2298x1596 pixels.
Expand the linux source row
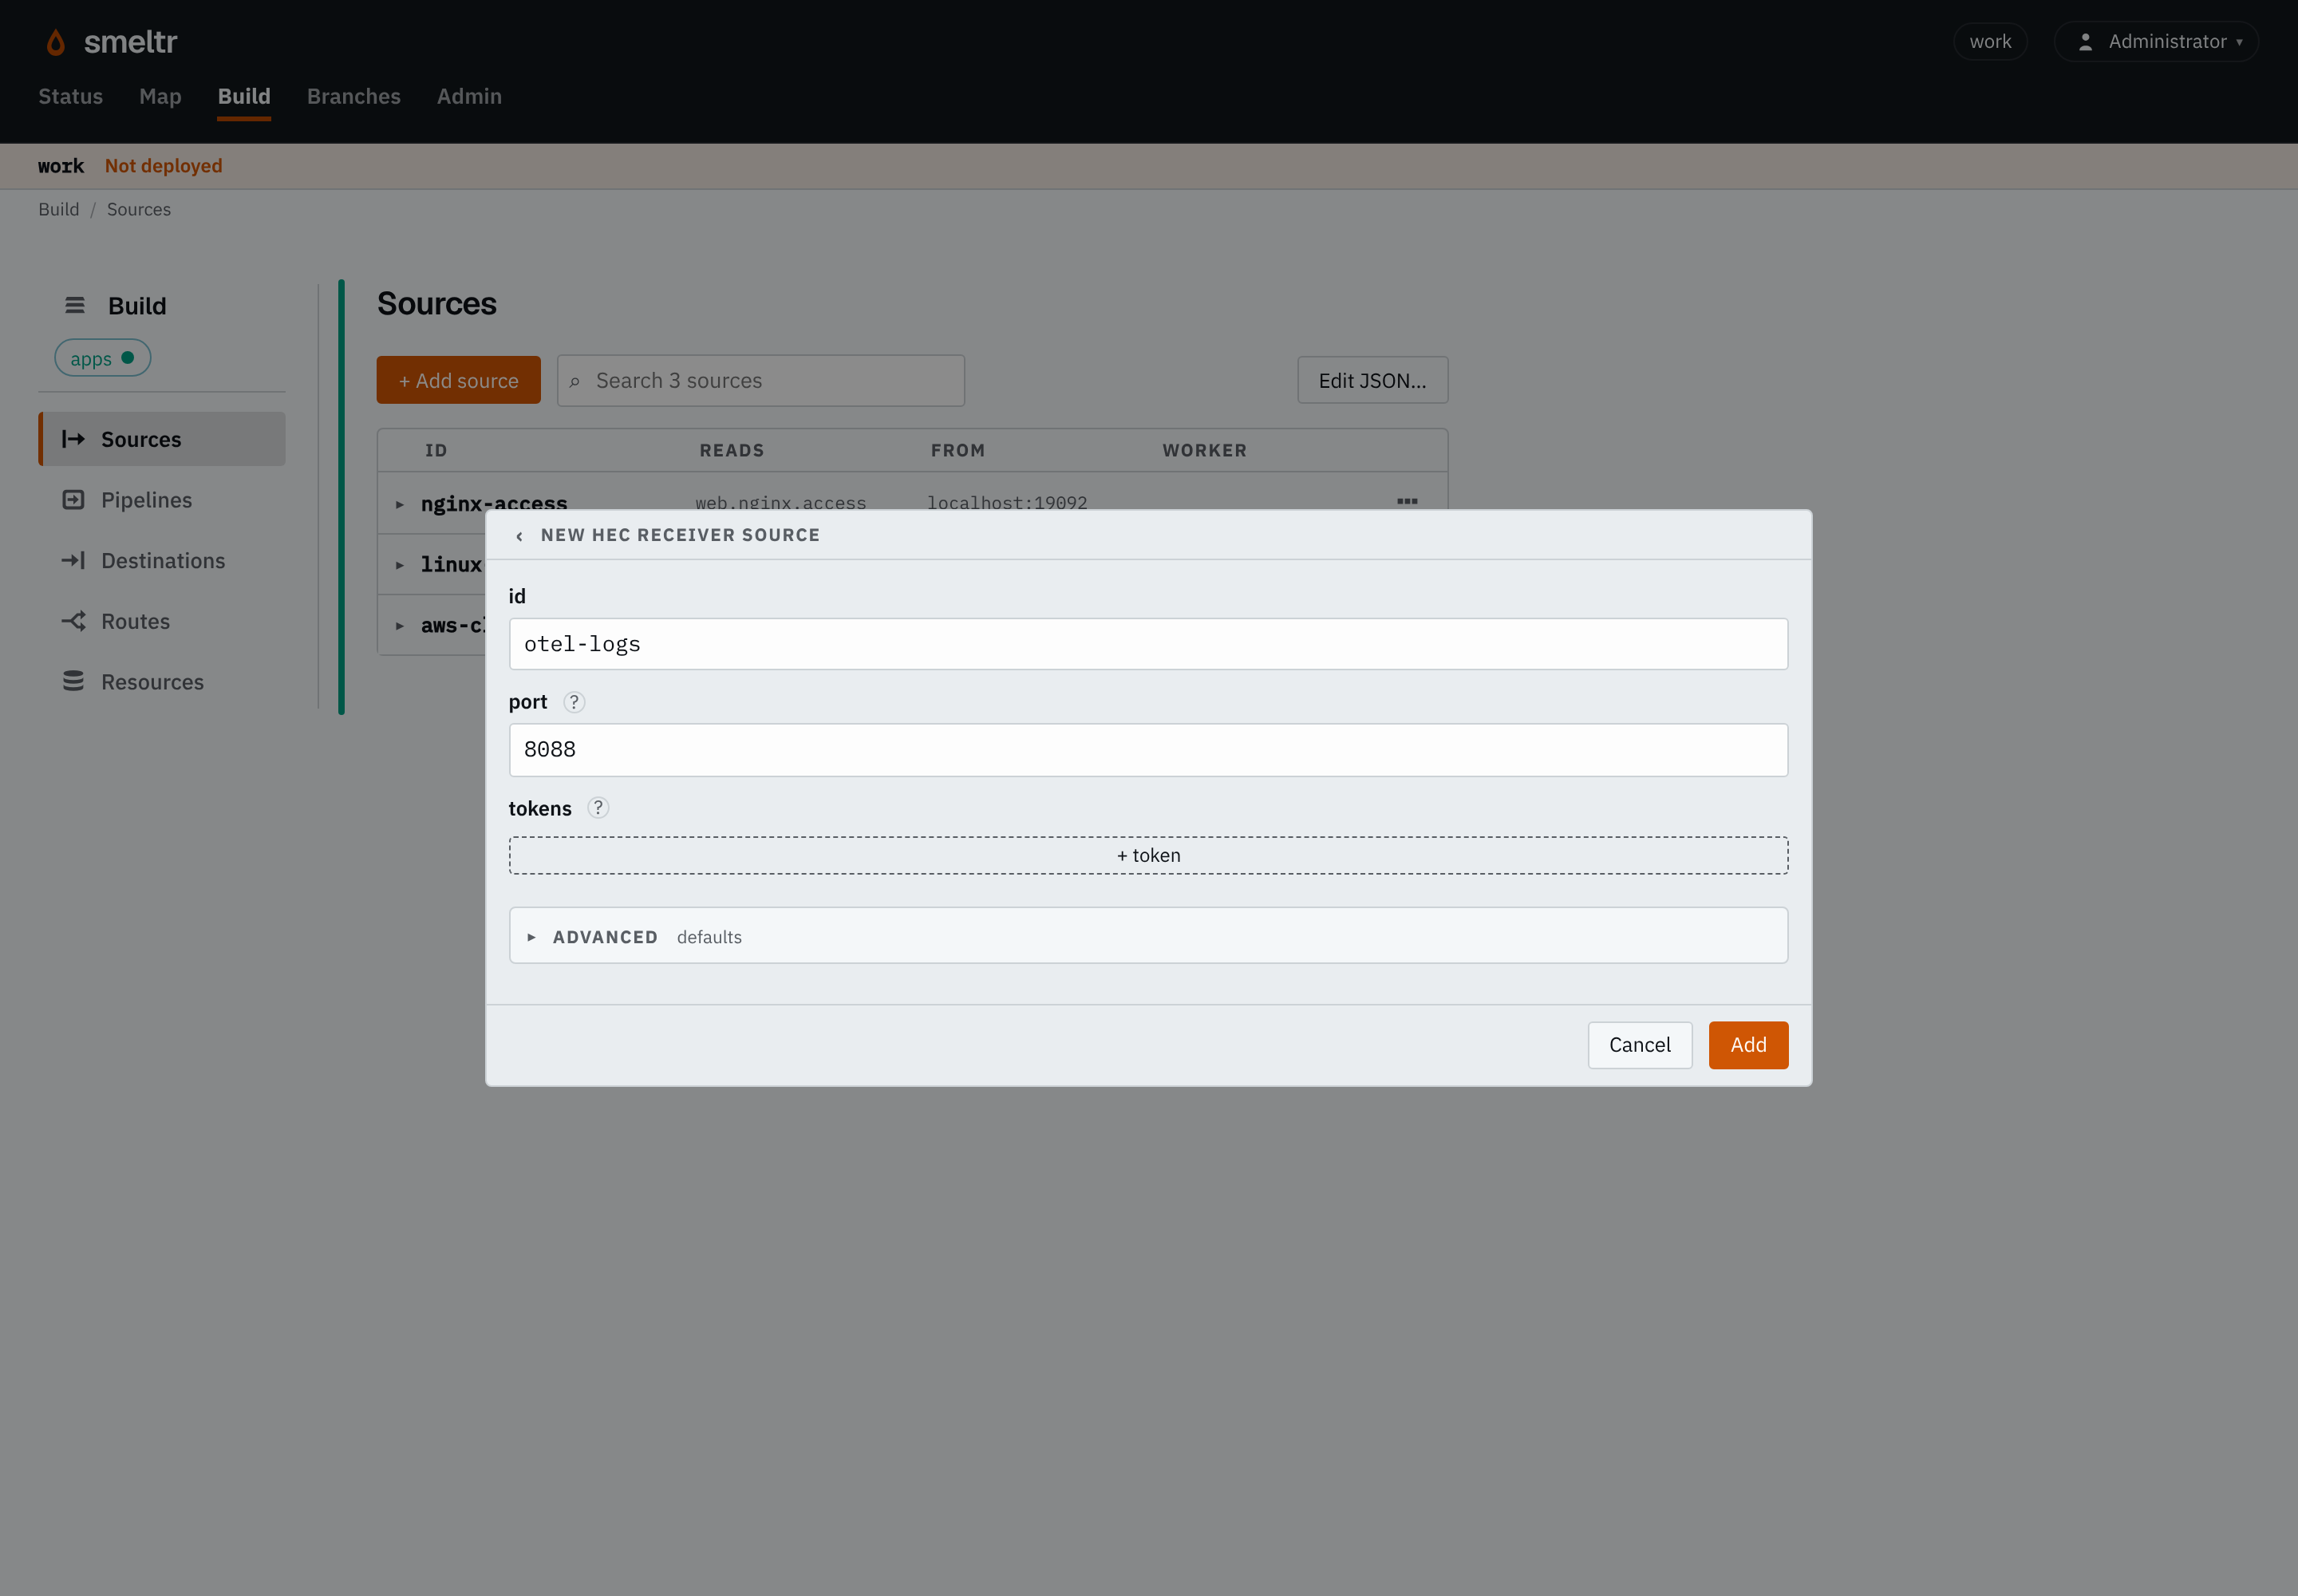(x=399, y=565)
